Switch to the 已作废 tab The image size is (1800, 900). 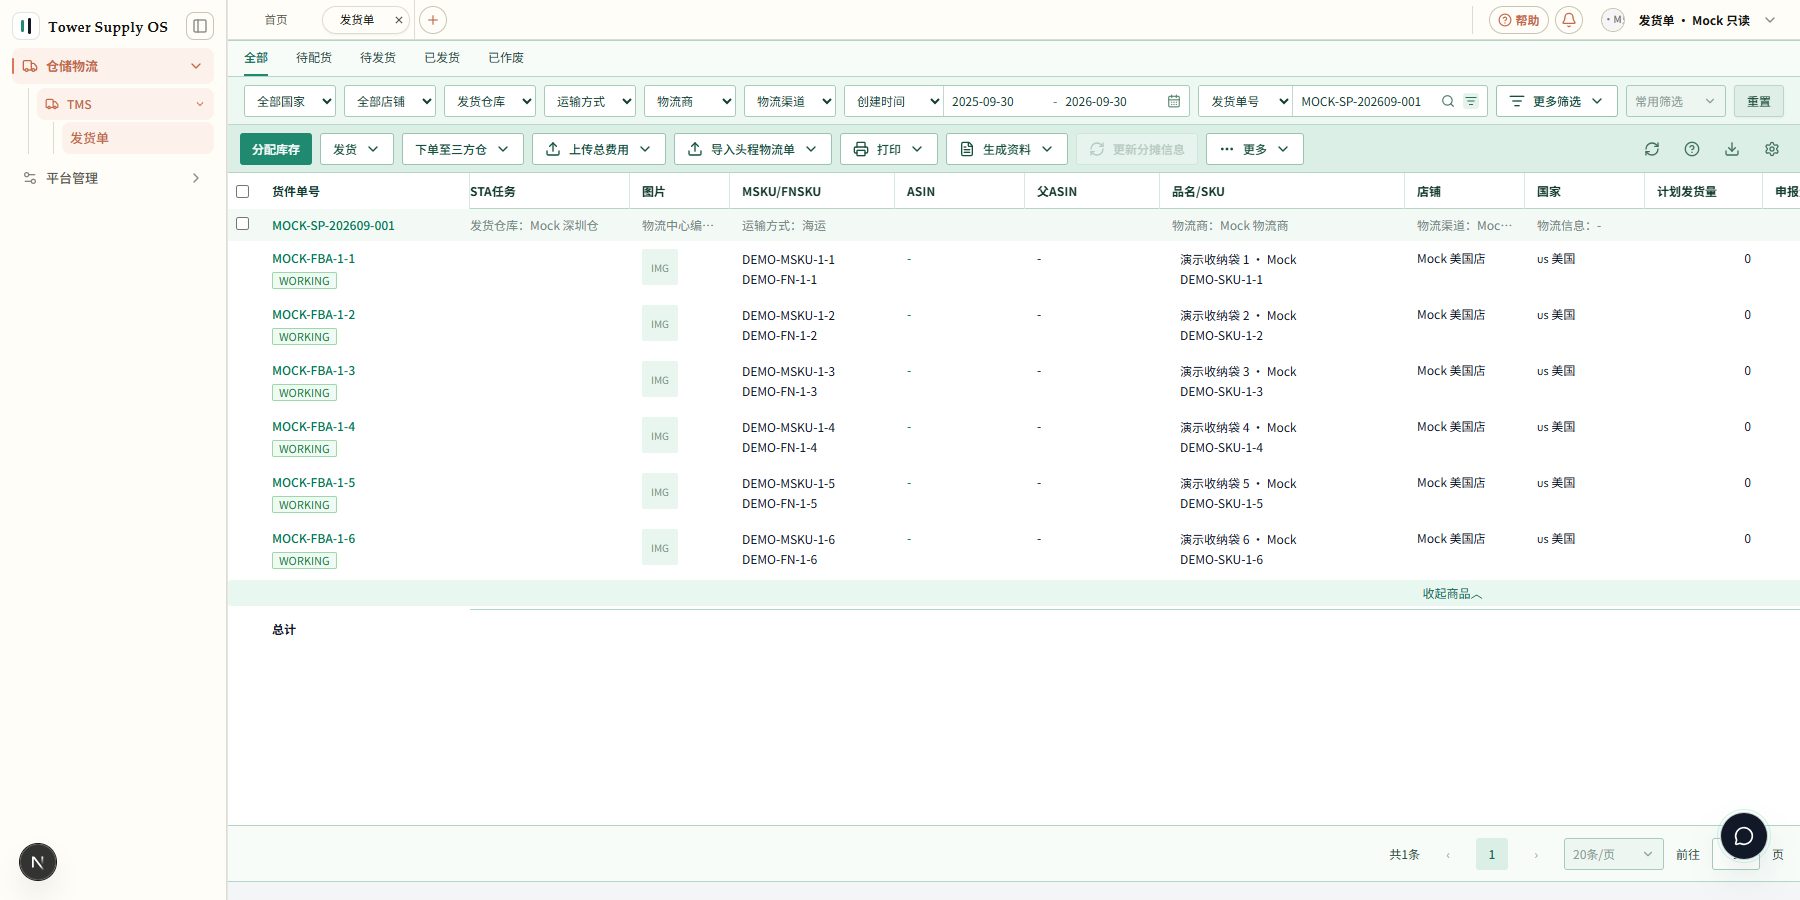[506, 58]
